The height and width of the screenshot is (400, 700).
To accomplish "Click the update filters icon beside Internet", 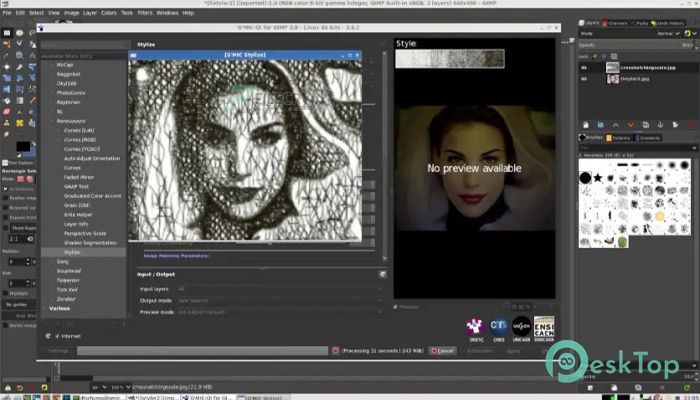I will [48, 336].
